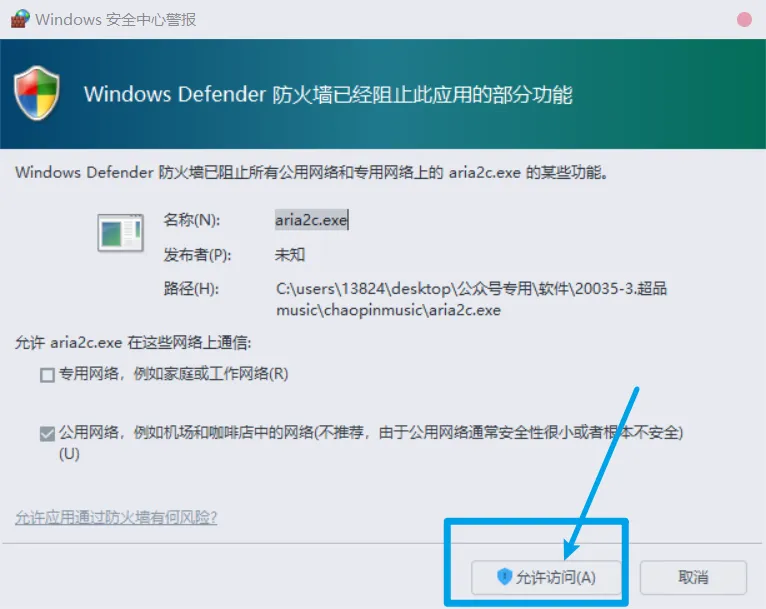Click the banner heading 防火墙已经阻止此应用的部分功能
The height and width of the screenshot is (609, 766).
[x=422, y=94]
